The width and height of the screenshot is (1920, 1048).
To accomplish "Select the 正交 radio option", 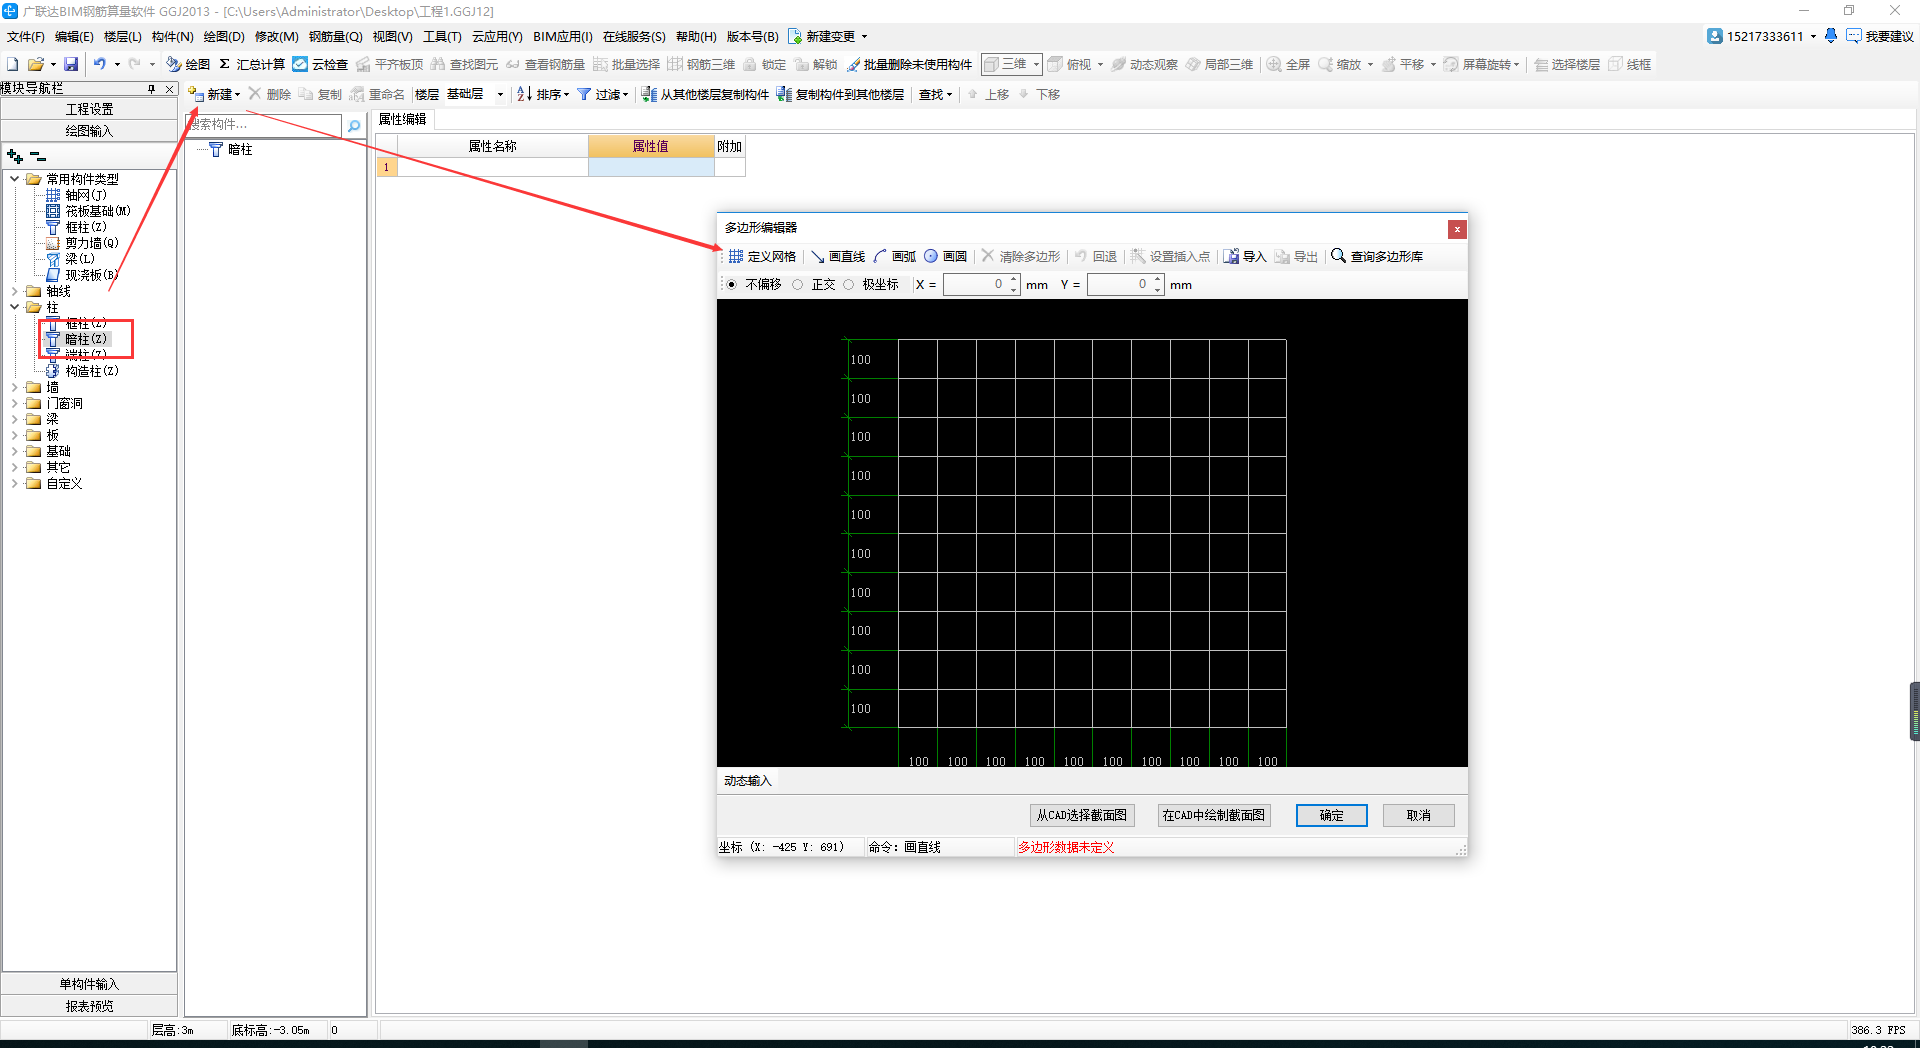I will click(798, 285).
